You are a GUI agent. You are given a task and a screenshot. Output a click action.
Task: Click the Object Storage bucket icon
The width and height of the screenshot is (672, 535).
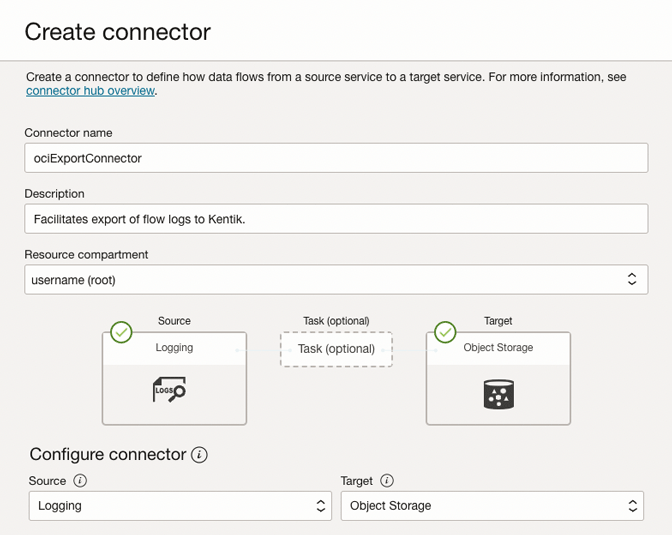tap(498, 394)
